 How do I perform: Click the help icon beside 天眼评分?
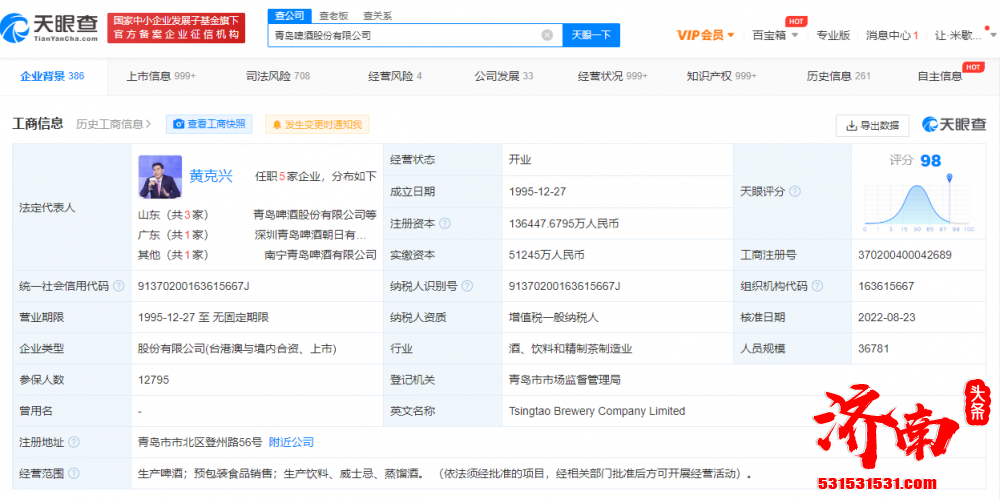click(x=795, y=191)
